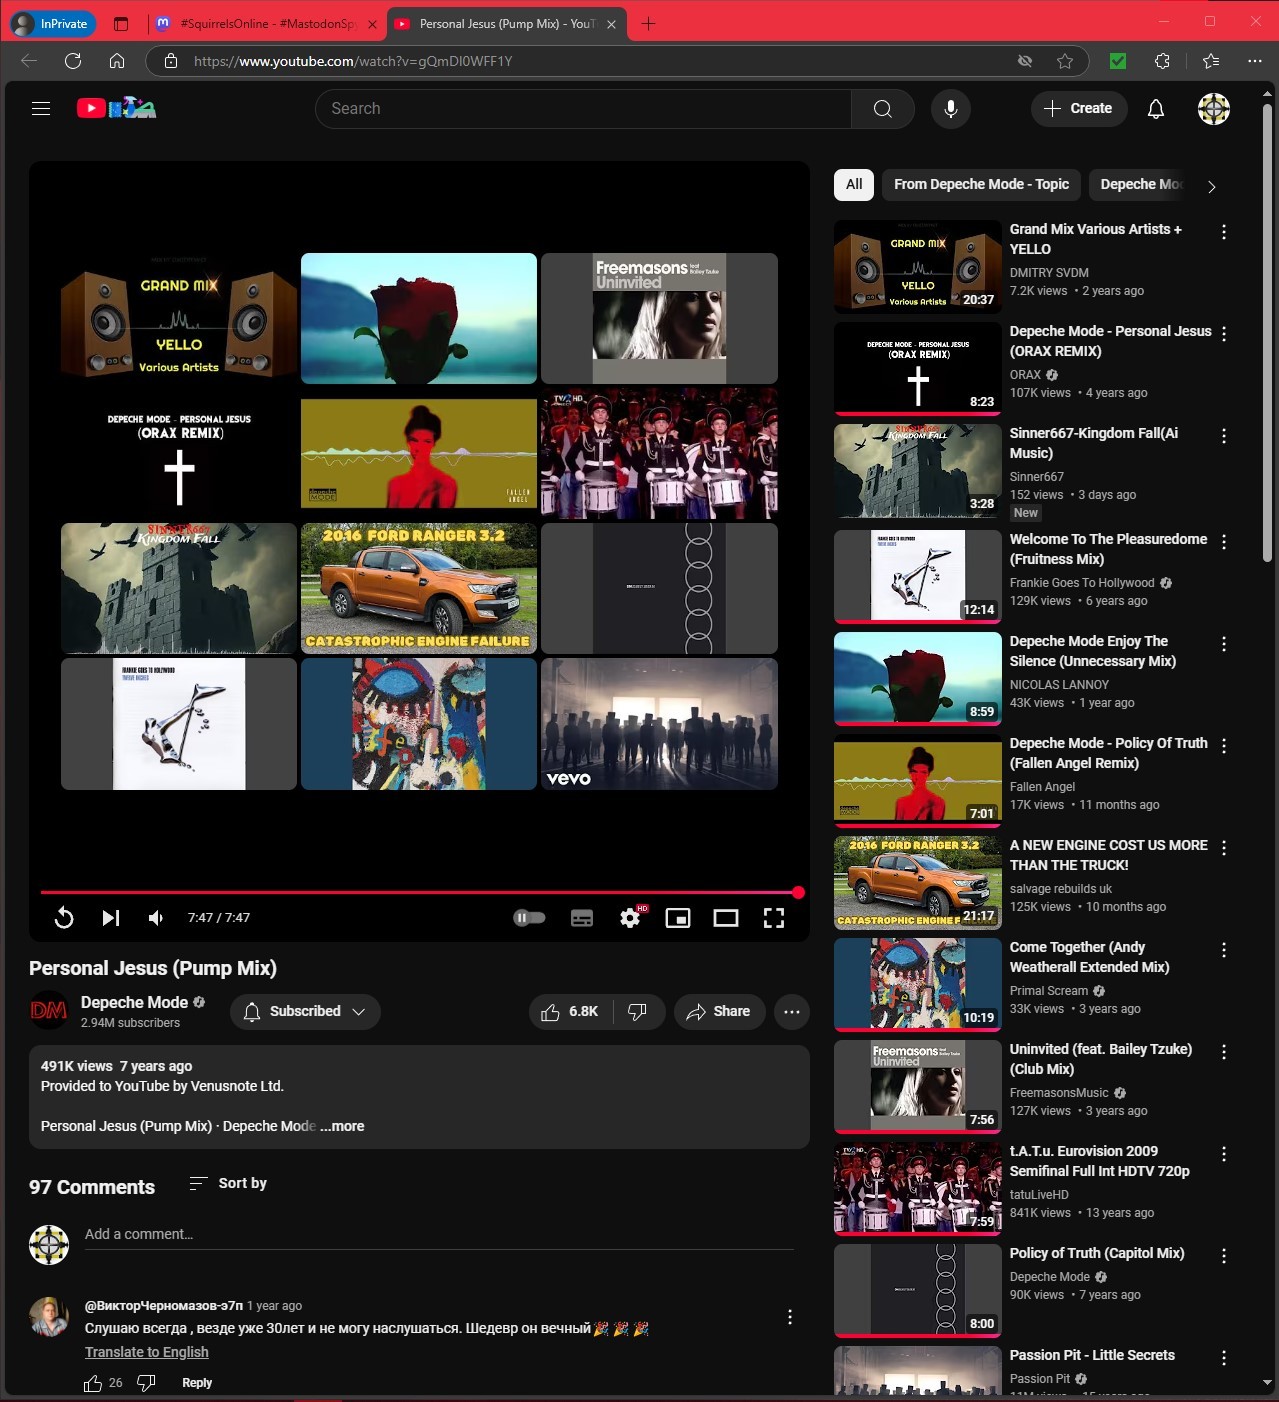Click the search magnifier button
This screenshot has width=1279, height=1402.
pyautogui.click(x=883, y=108)
